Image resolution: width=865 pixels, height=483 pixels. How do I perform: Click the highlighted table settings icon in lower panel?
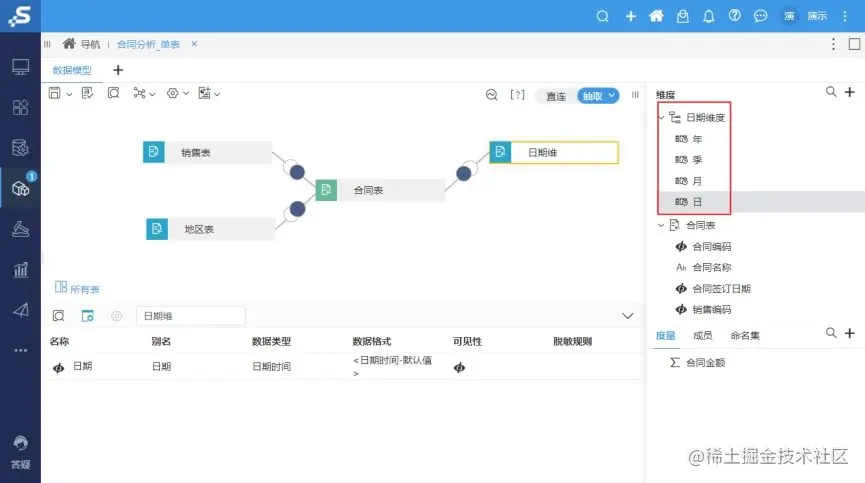point(88,316)
